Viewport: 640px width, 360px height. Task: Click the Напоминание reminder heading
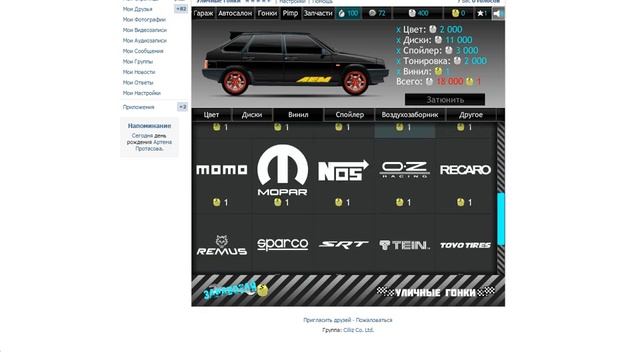click(x=149, y=126)
